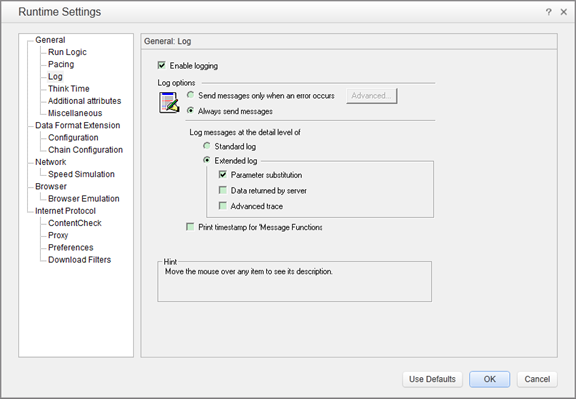Uncheck Parameter substitution checkbox
The width and height of the screenshot is (576, 399).
[223, 175]
